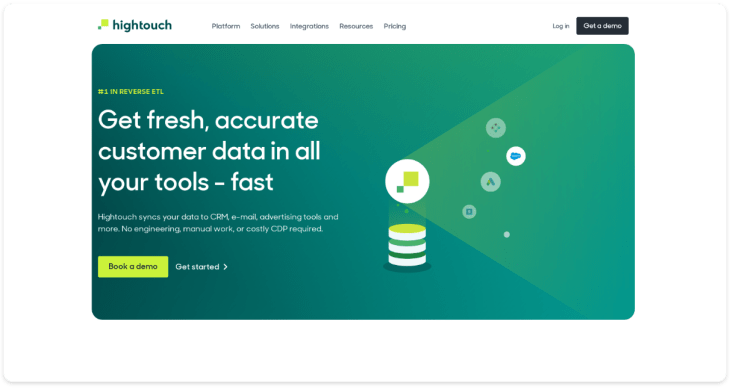Viewport: 730px width, 389px height.
Task: Click the Get started chevron arrow
Action: (226, 267)
